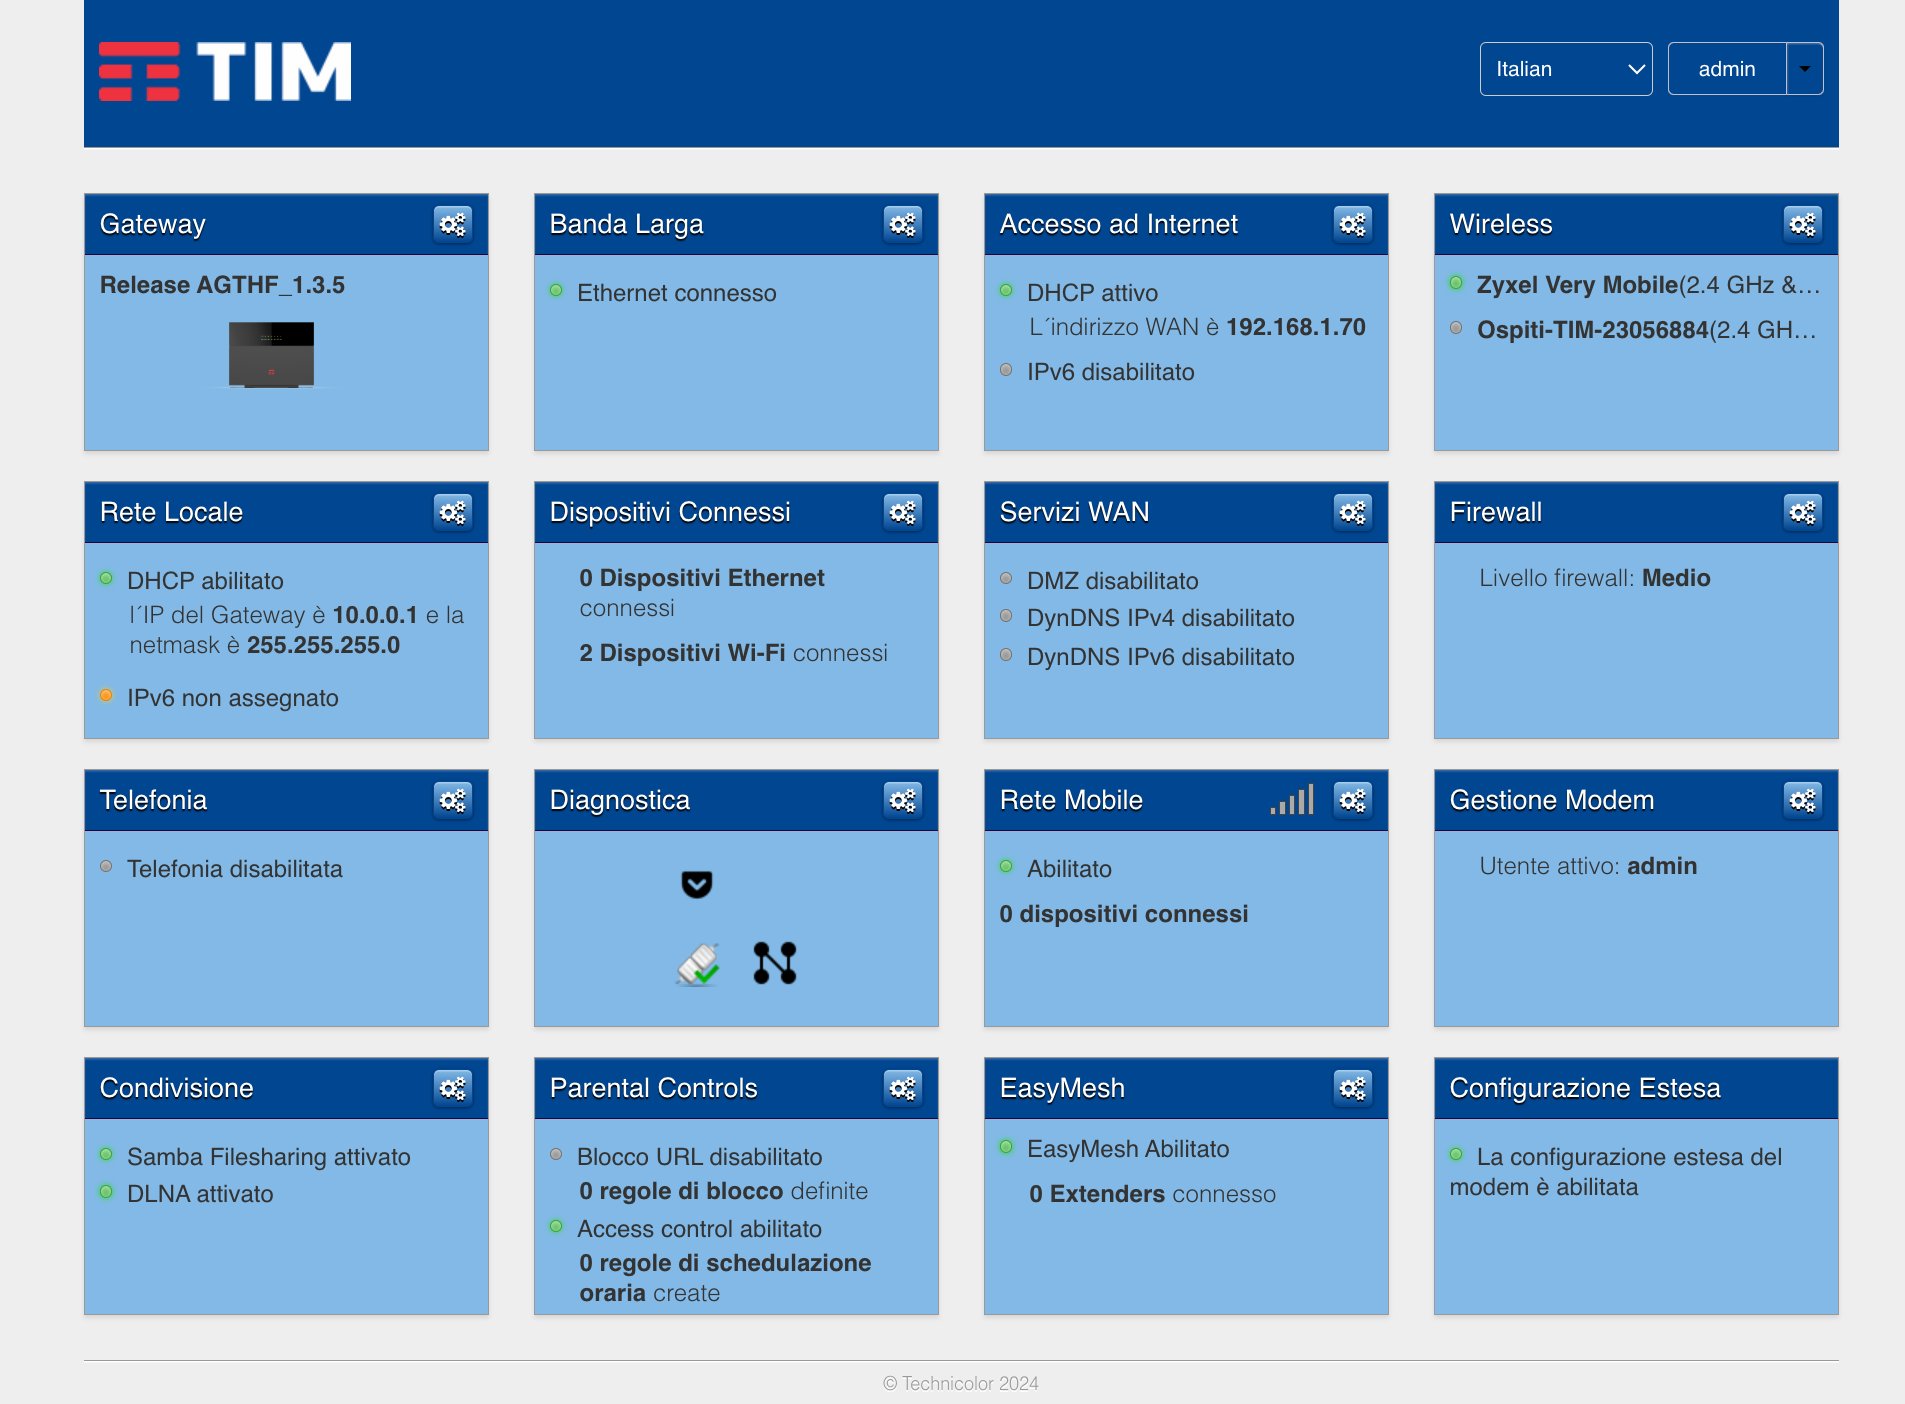Click the Diagnostica connection check icon
1905x1404 pixels.
(698, 964)
